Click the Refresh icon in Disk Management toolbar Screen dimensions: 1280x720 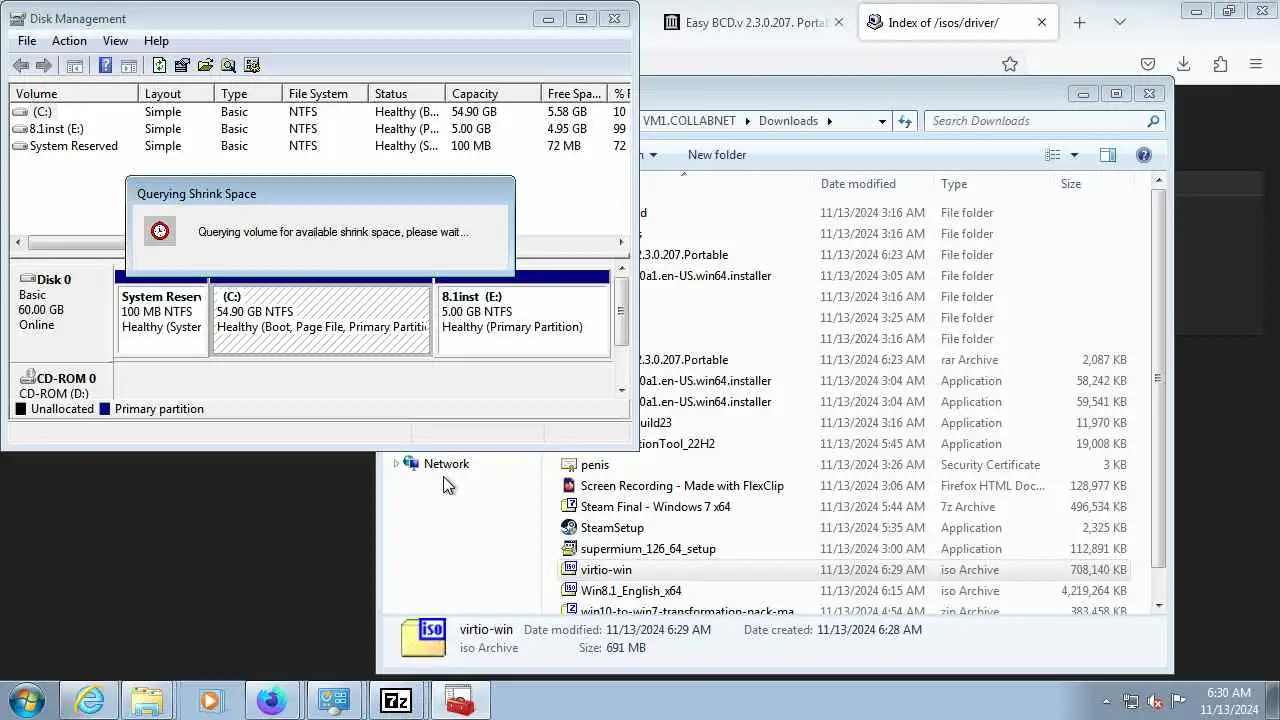159,66
